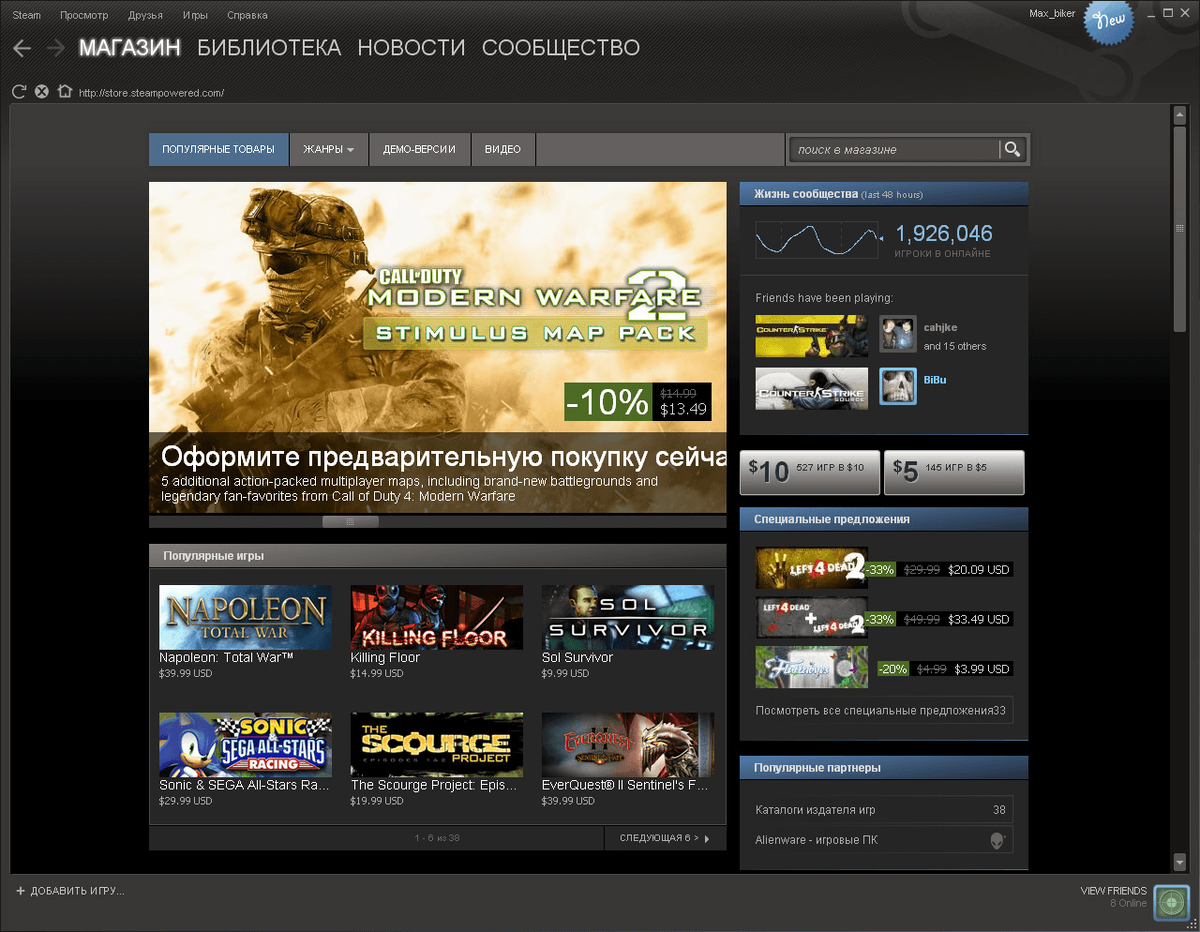
Task: Switch to СООБЩЕСТВО section
Action: [561, 48]
